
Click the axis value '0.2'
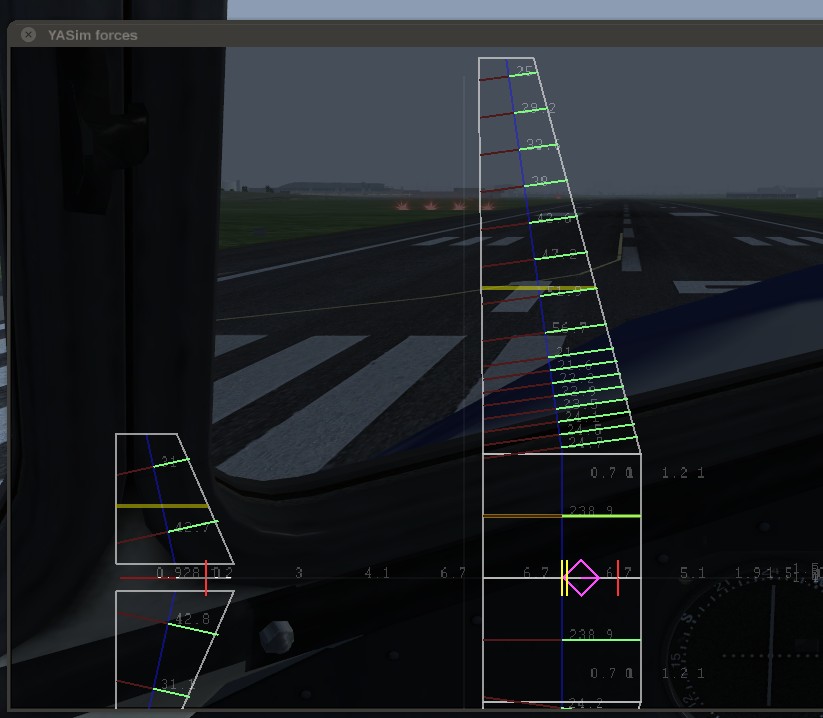point(223,572)
